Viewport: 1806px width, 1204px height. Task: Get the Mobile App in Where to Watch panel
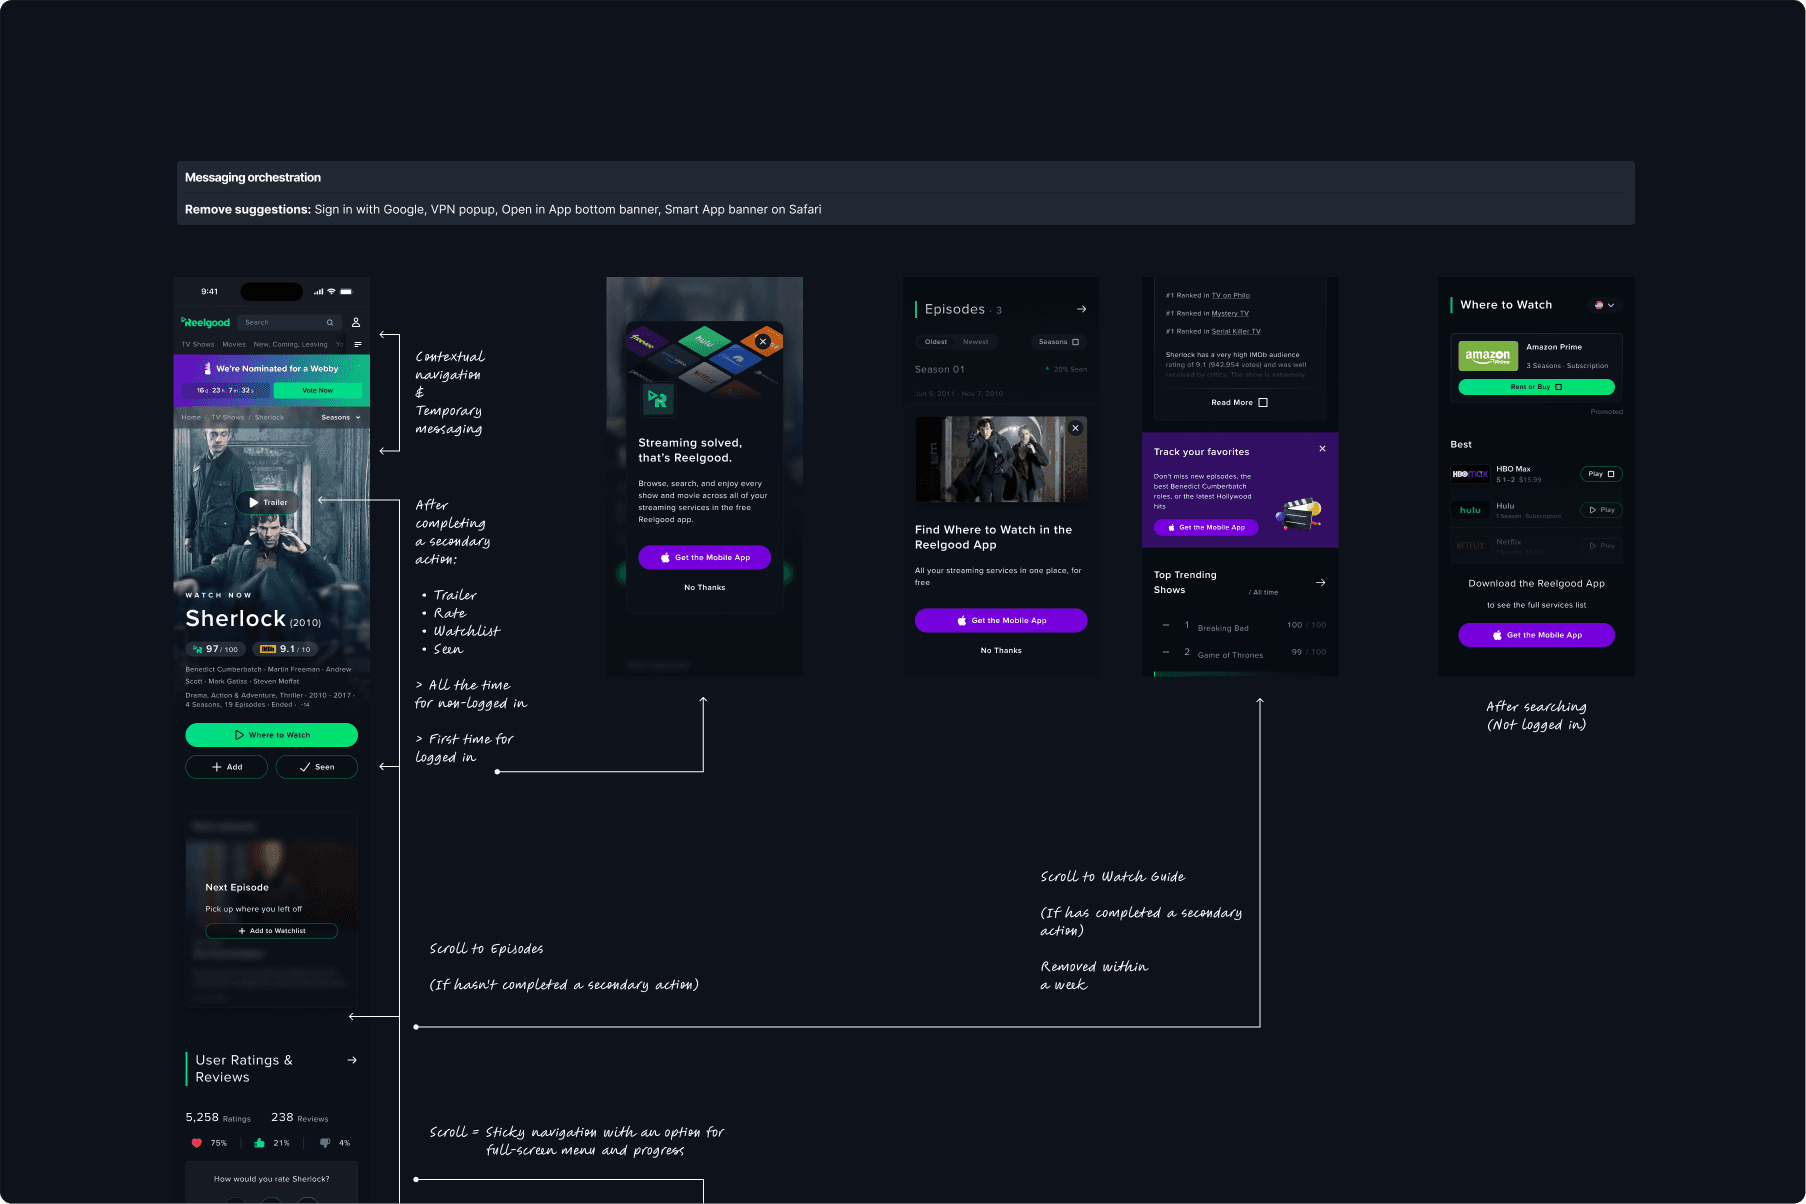(x=1537, y=635)
